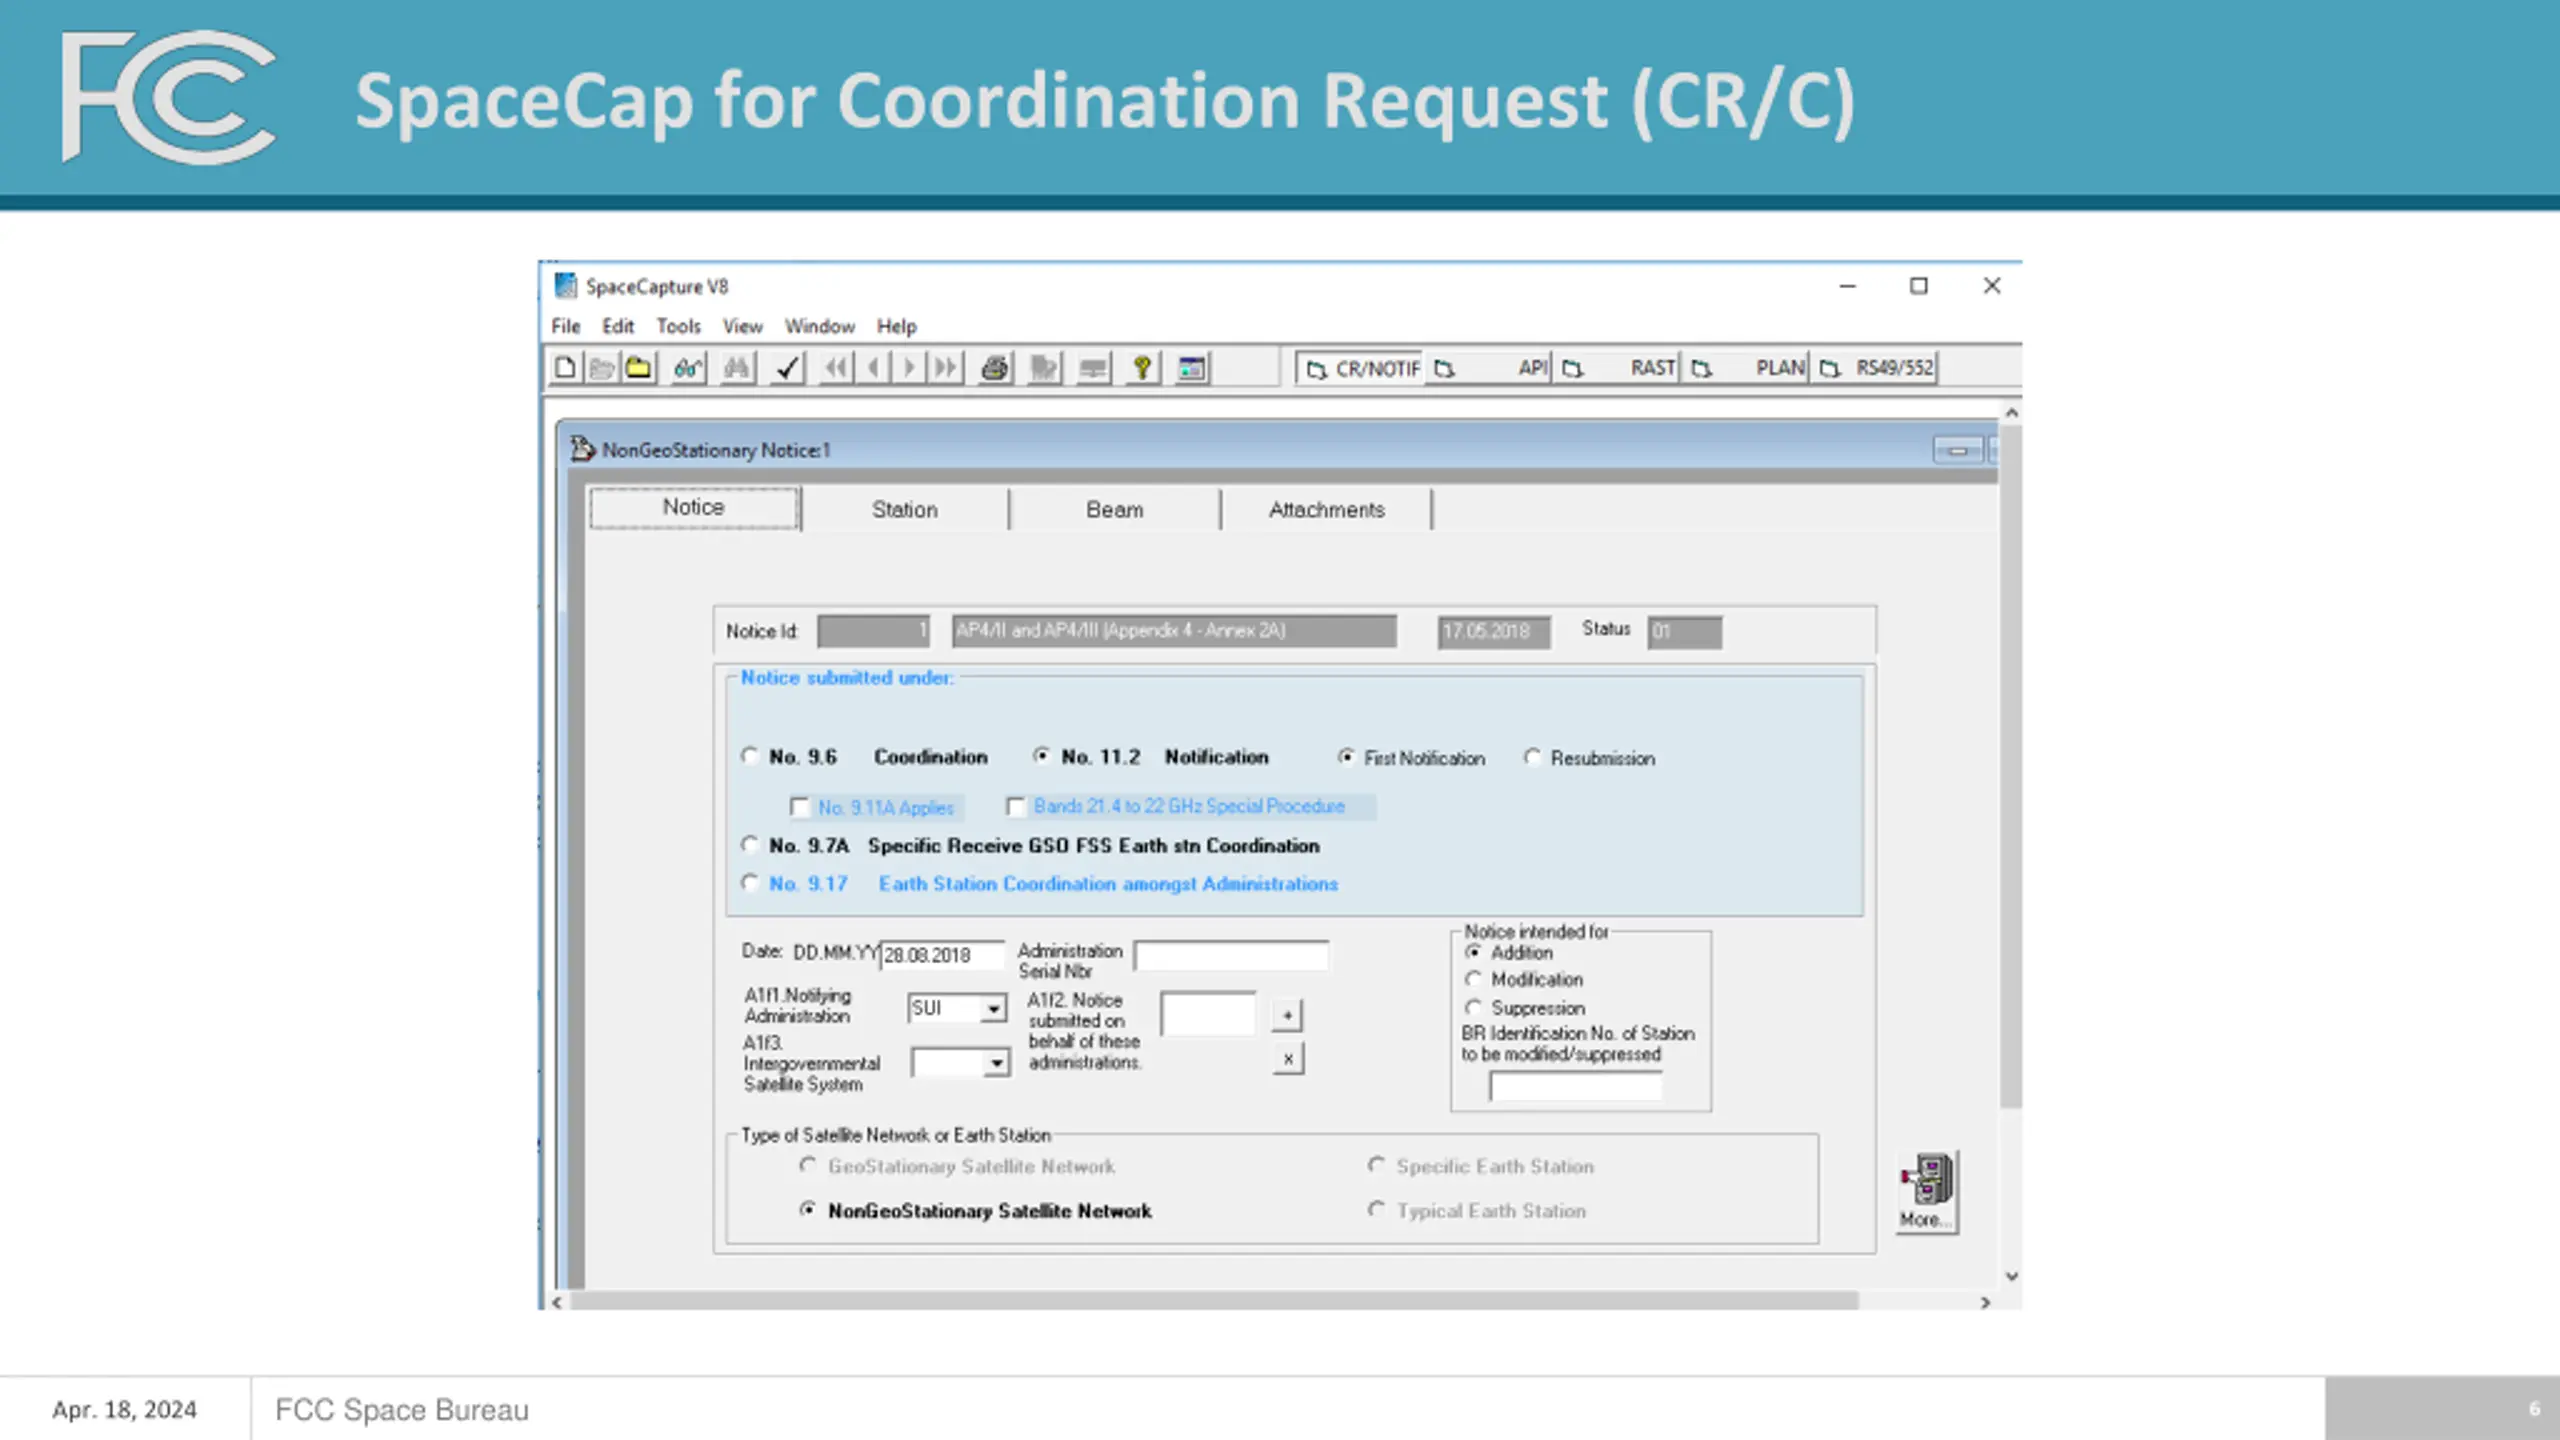Screen dimensions: 2560x1440
Task: Click the greyed monitor toolbar icon
Action: [1093, 368]
